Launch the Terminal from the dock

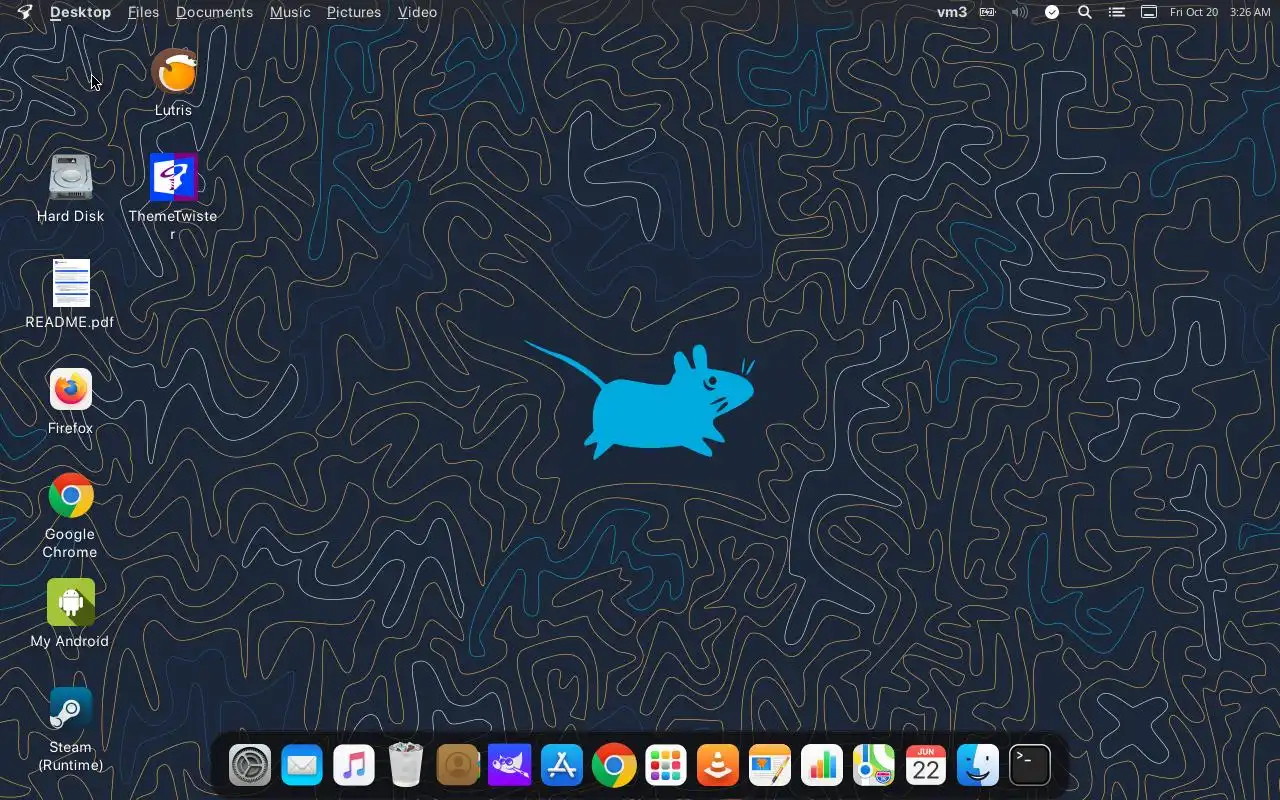1030,767
